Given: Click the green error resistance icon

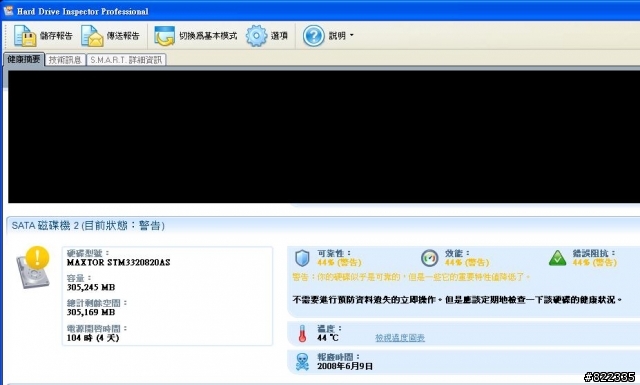Looking at the screenshot, I should pos(558,258).
